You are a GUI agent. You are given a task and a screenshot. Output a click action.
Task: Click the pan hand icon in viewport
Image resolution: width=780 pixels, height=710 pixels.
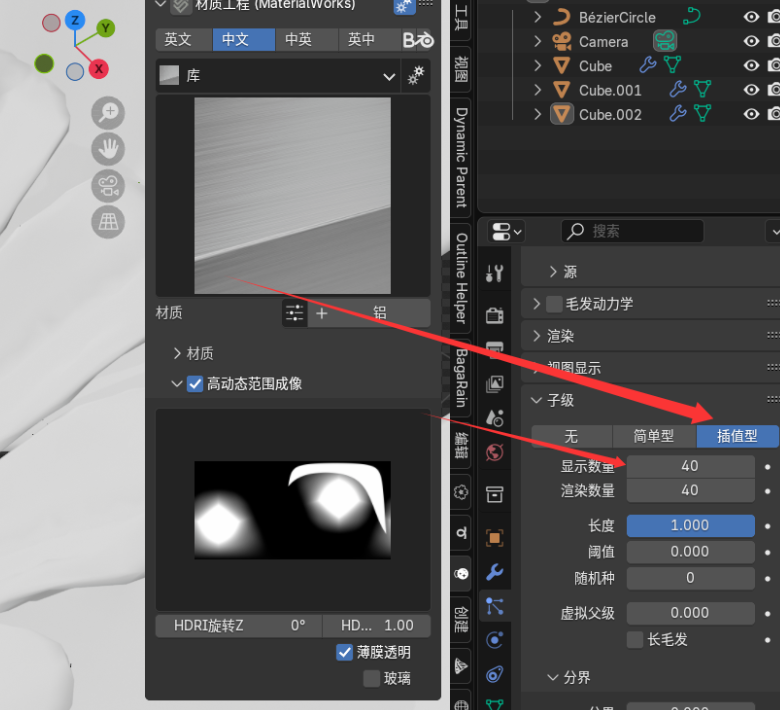[108, 149]
